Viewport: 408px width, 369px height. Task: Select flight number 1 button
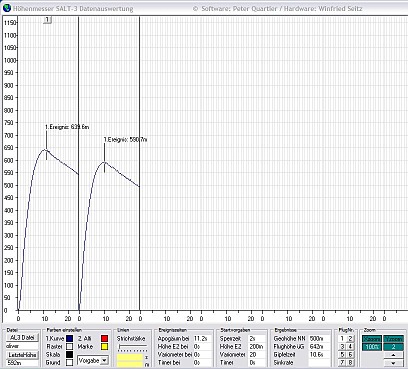point(342,339)
